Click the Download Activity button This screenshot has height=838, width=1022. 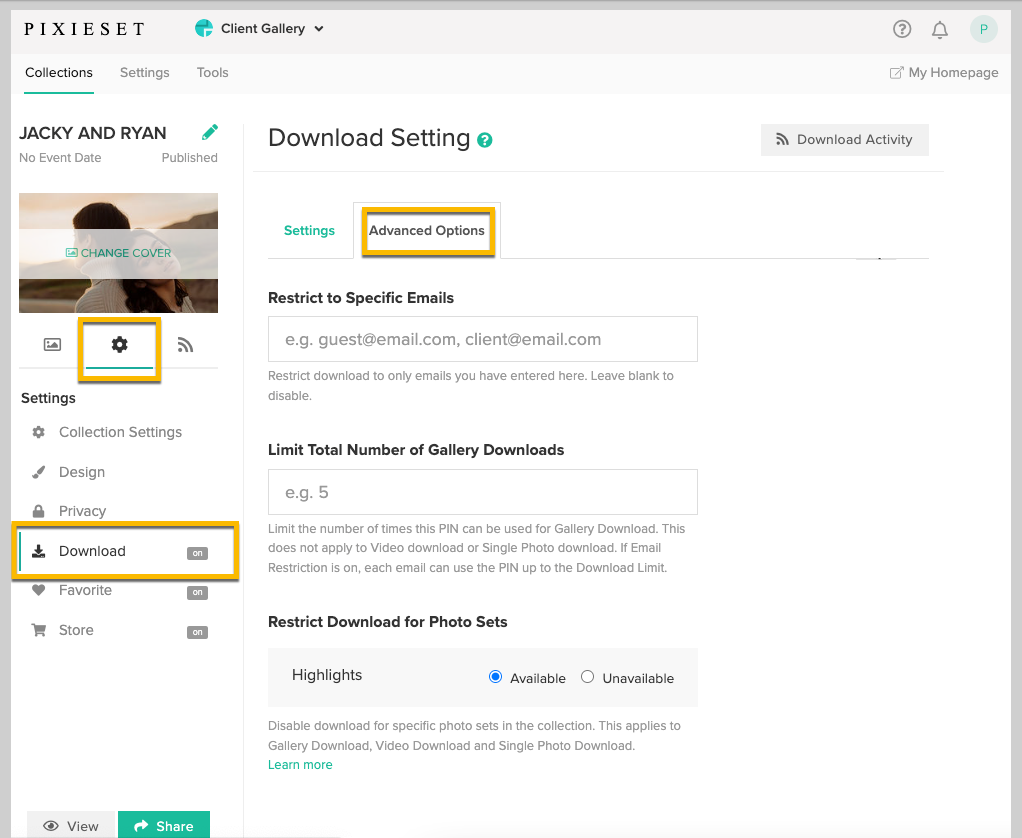coord(845,139)
